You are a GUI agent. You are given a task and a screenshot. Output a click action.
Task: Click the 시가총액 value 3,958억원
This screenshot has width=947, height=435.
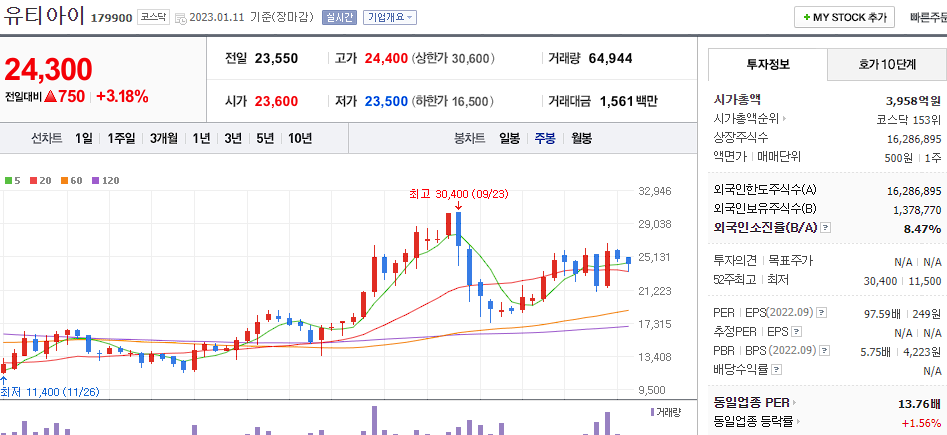pyautogui.click(x=913, y=100)
